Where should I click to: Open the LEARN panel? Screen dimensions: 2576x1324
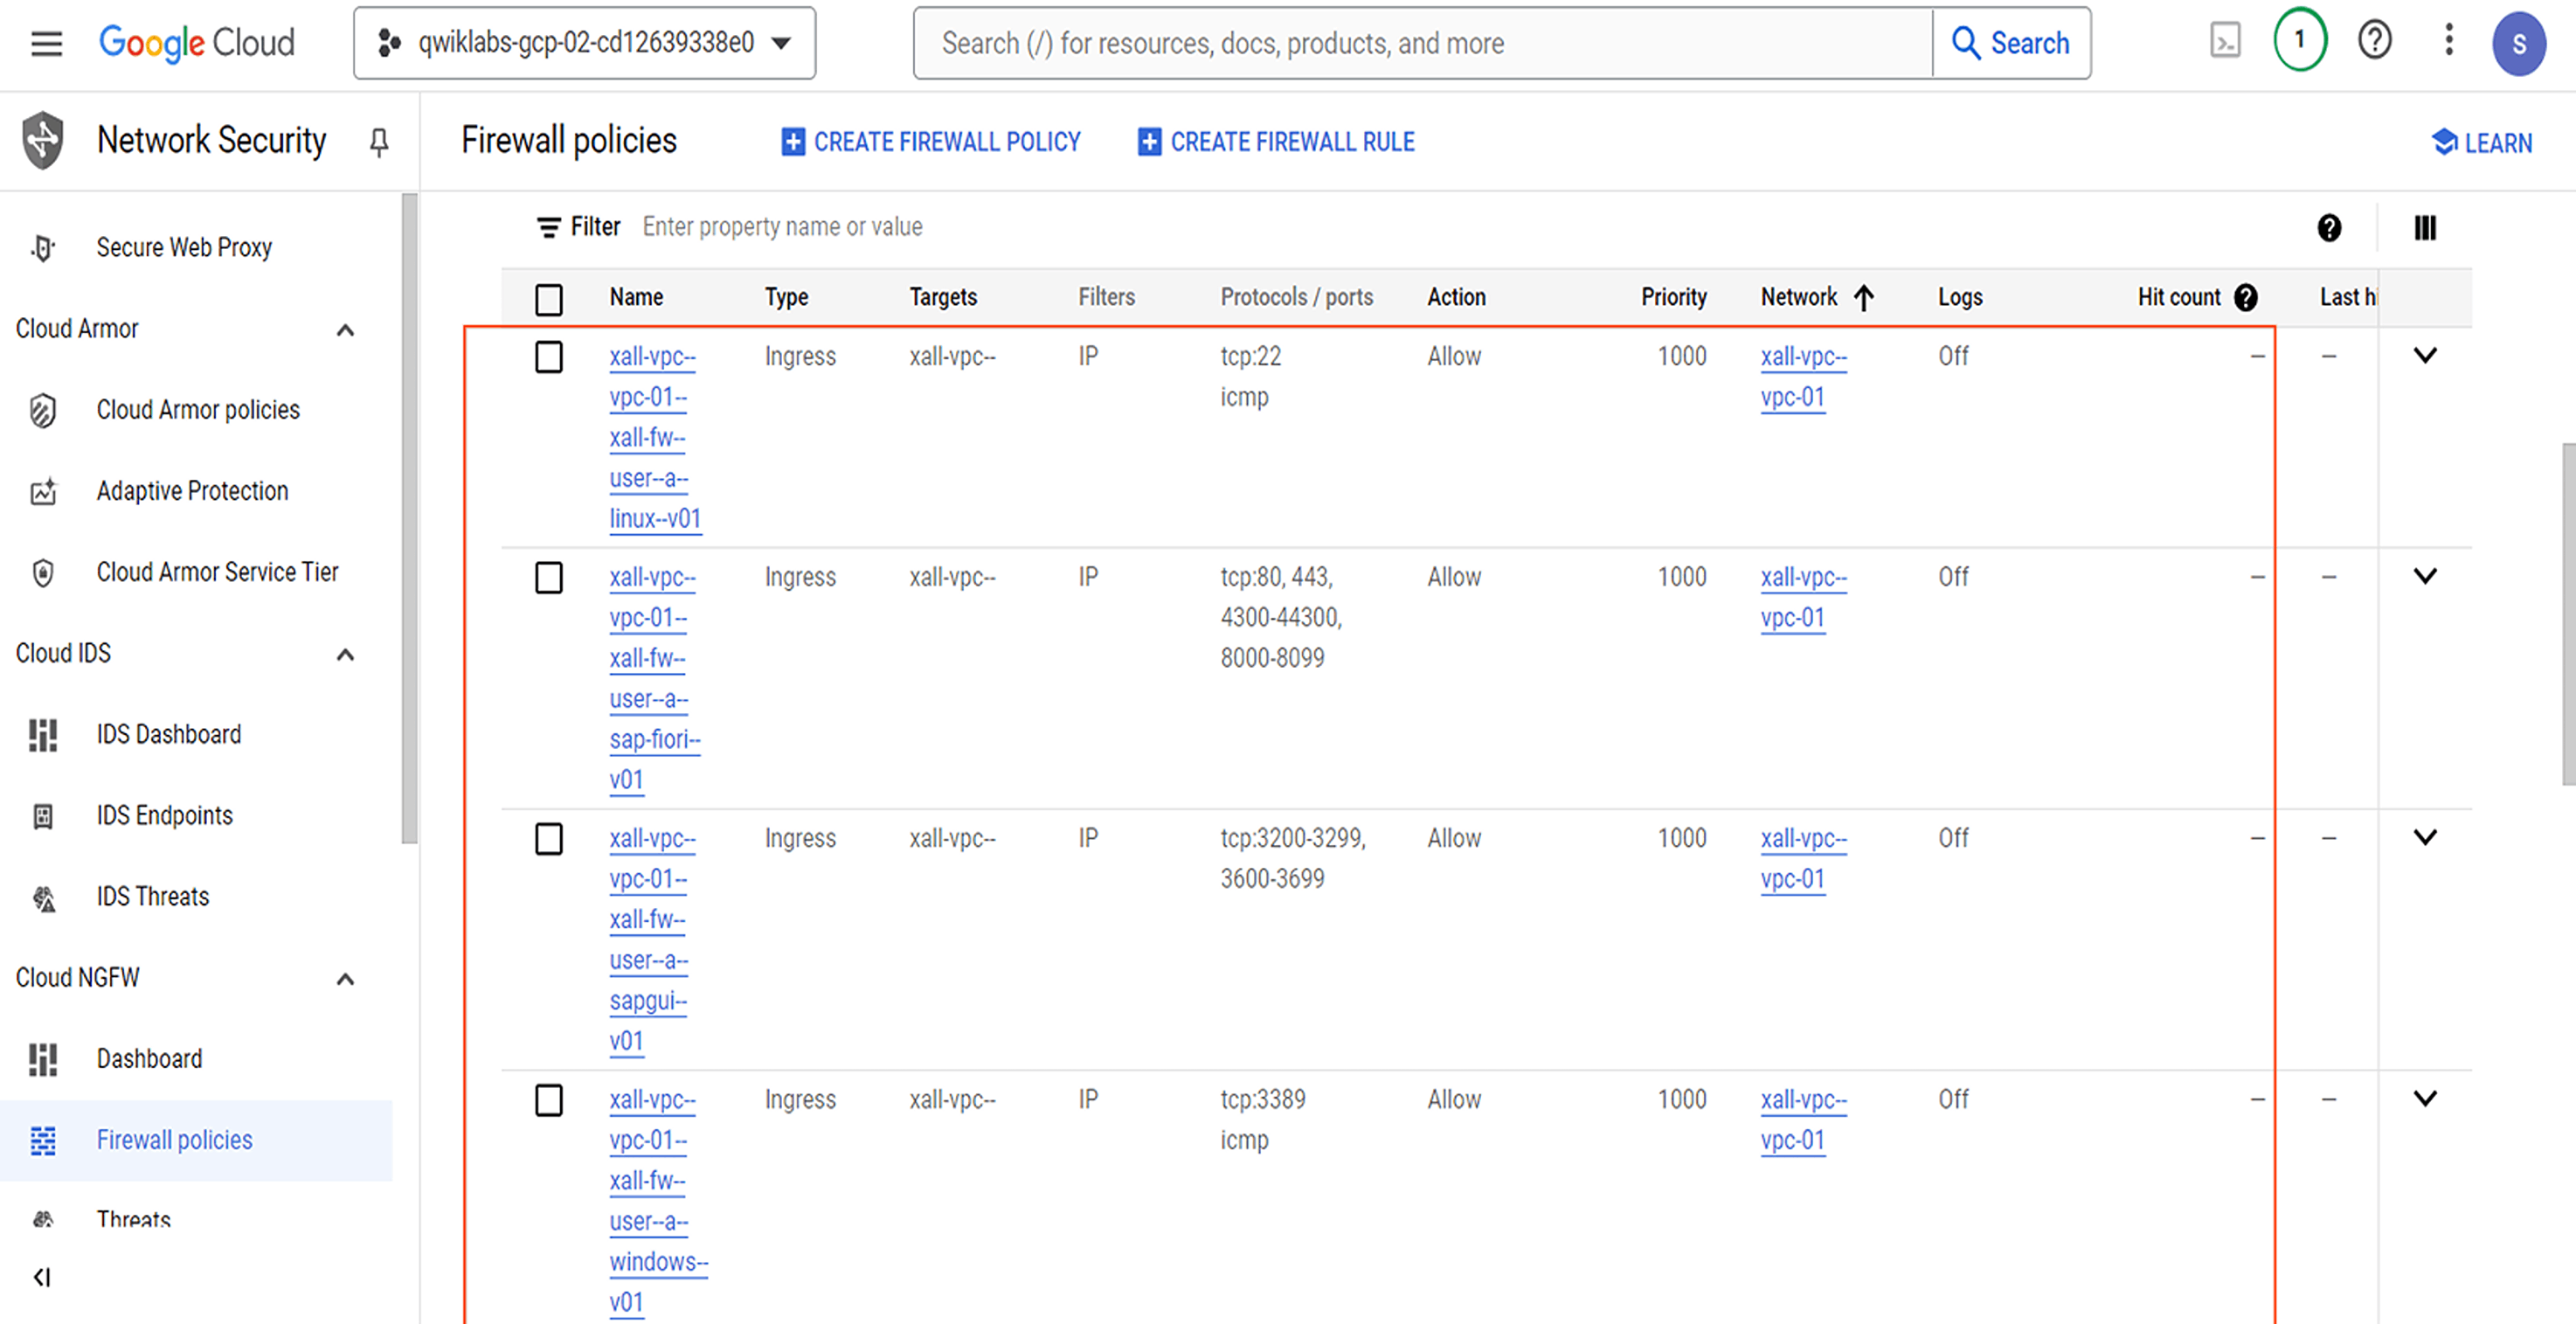coord(2482,143)
